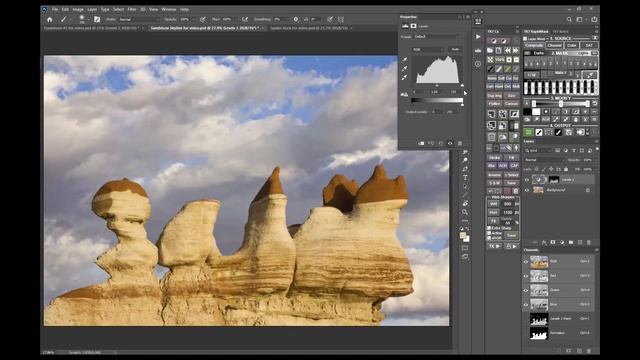Click the Home icon in options bar
Image resolution: width=640 pixels, height=360 pixels.
click(x=49, y=19)
